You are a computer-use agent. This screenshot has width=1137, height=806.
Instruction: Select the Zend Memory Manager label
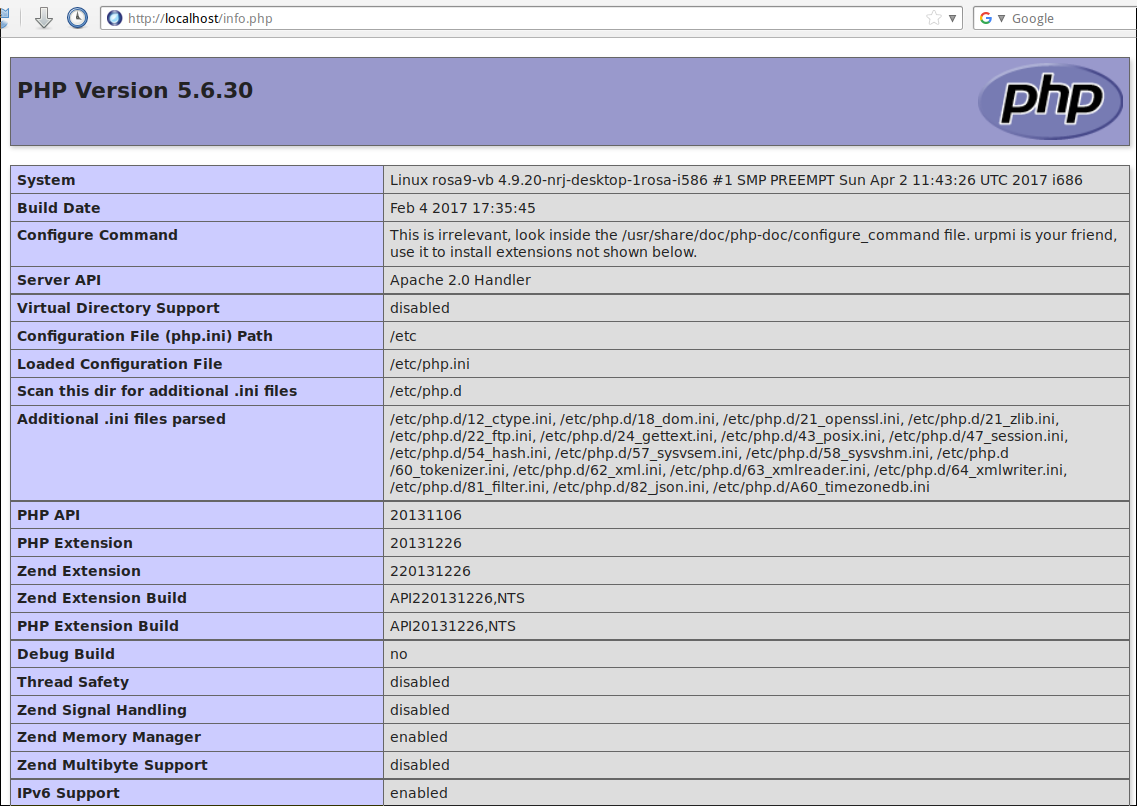click(x=109, y=737)
